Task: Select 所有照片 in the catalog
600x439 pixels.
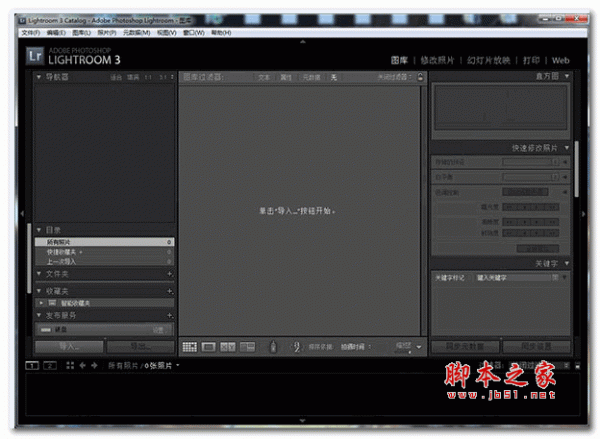Action: point(100,241)
